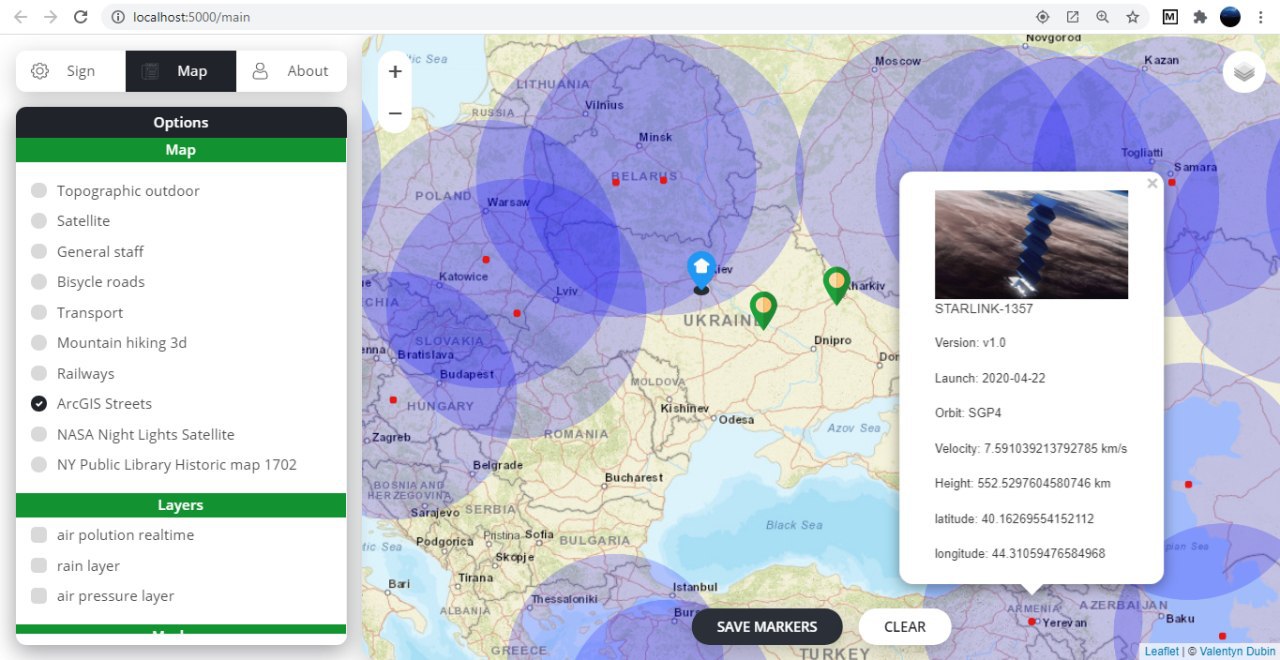Screen dimensions: 1280x660
Task: Click the Orbit: SGP4 text
Action: coord(968,414)
